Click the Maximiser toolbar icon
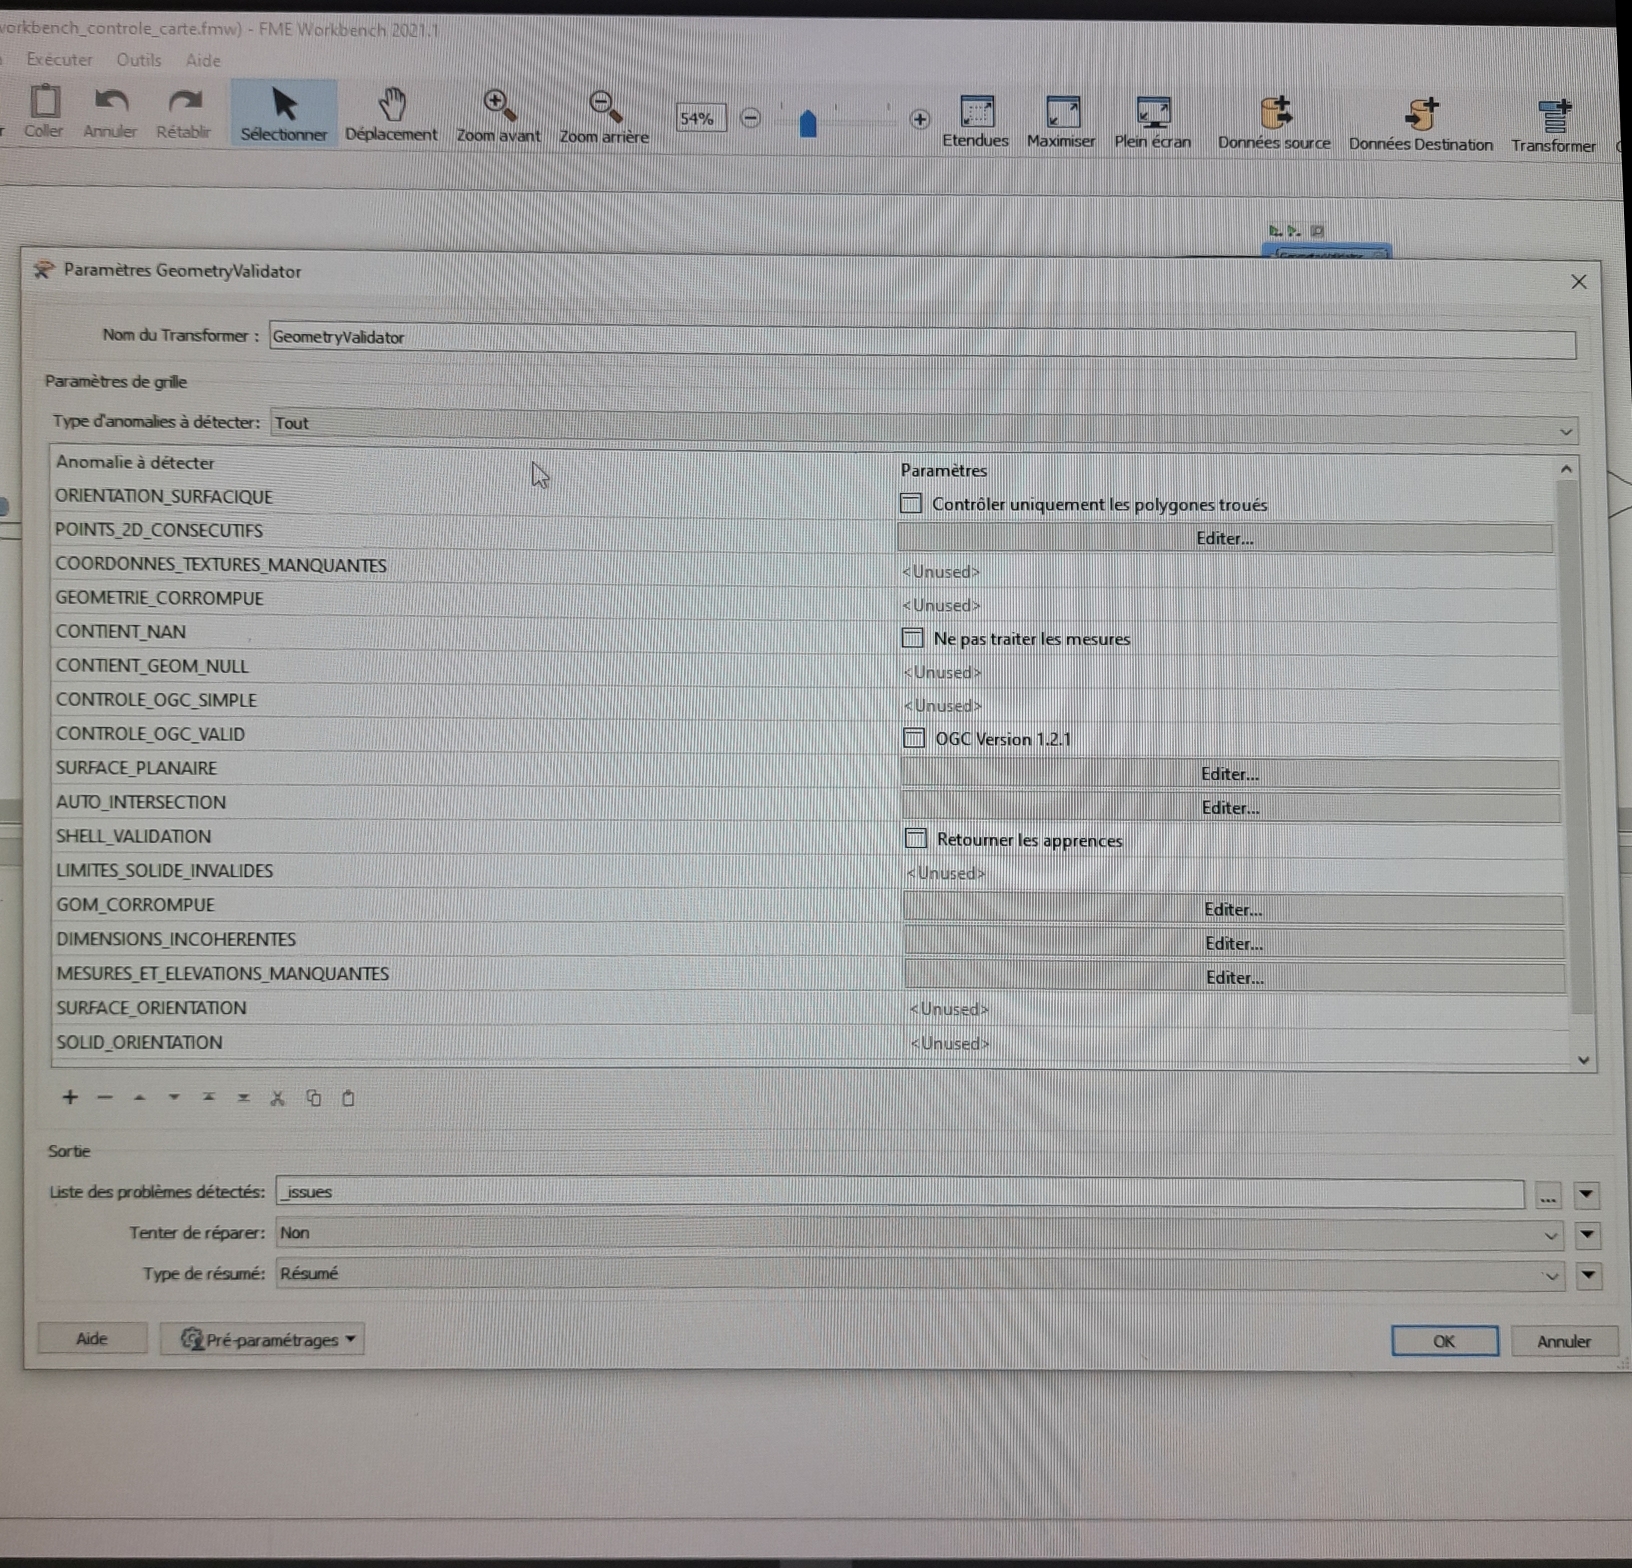Screen dimensions: 1632x1568 [1062, 113]
